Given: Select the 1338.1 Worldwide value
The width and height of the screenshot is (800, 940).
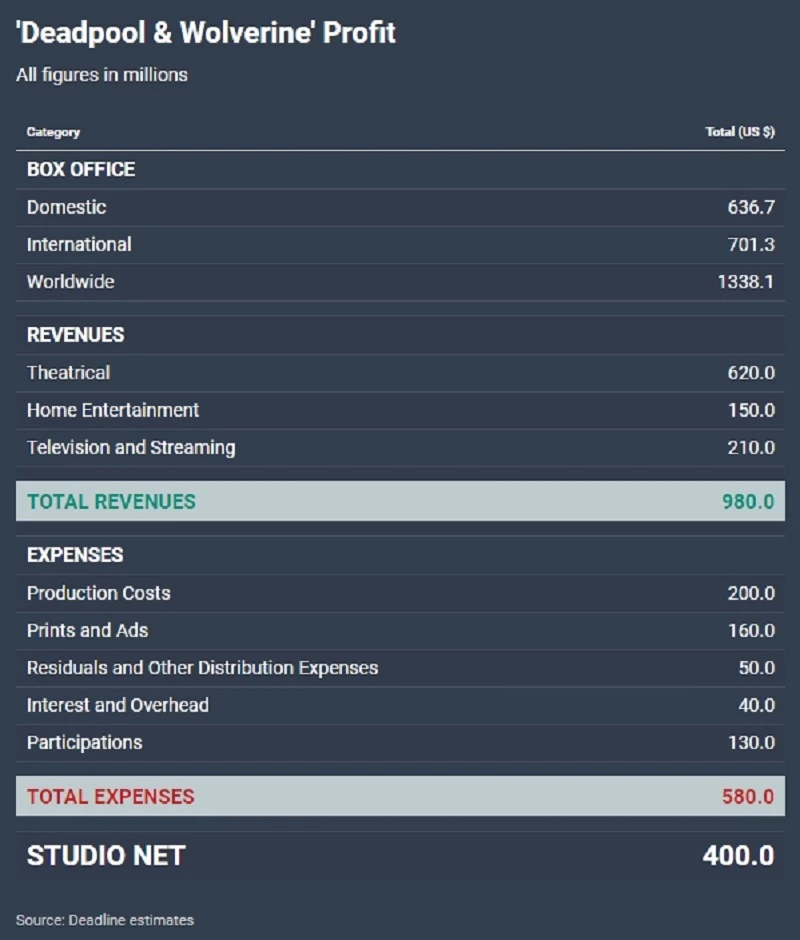Looking at the screenshot, I should pyautogui.click(x=746, y=282).
